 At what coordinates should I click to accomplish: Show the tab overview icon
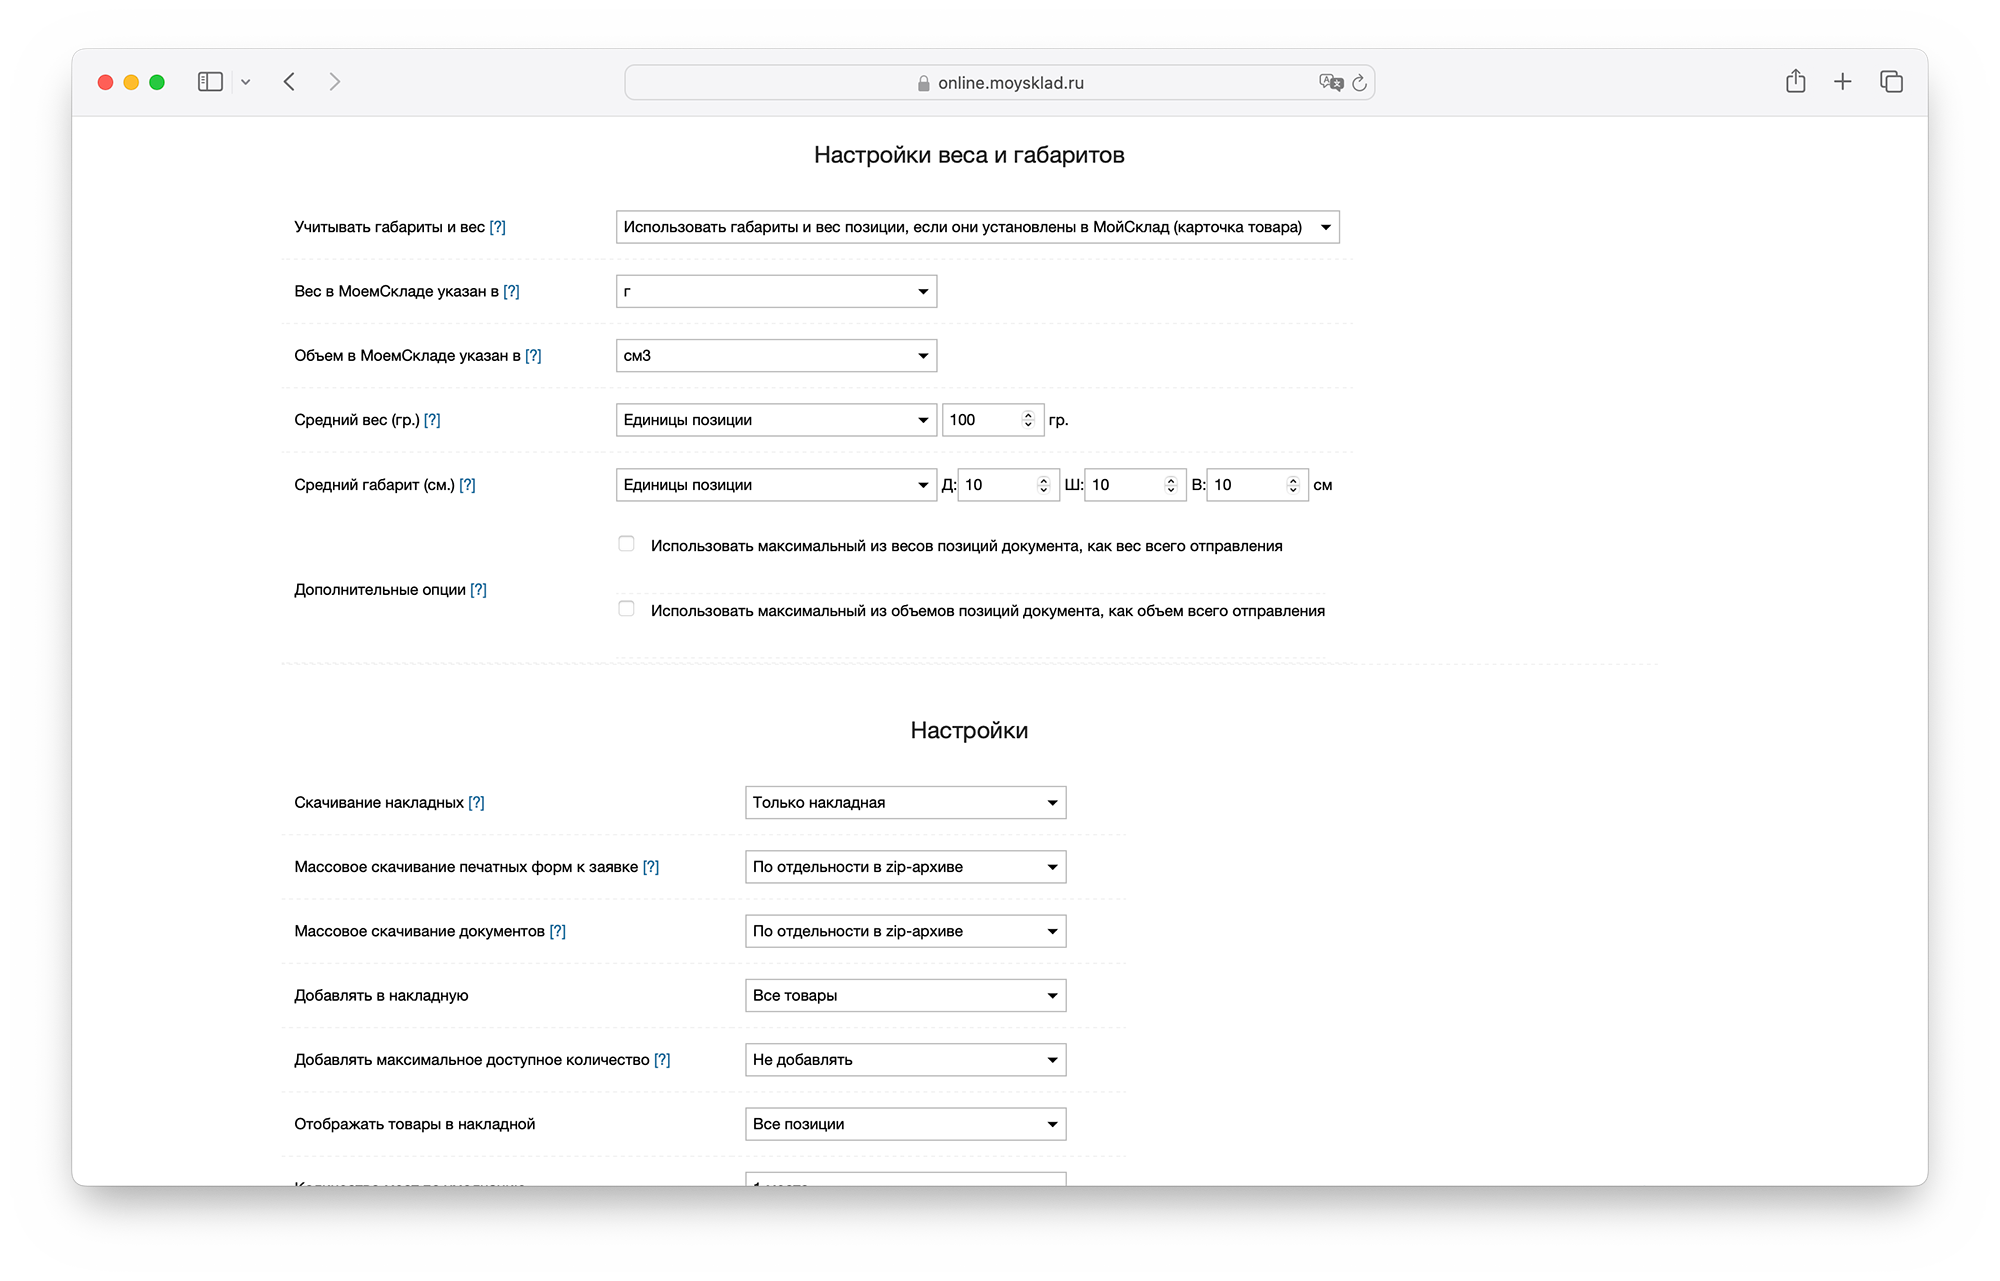click(x=1891, y=82)
